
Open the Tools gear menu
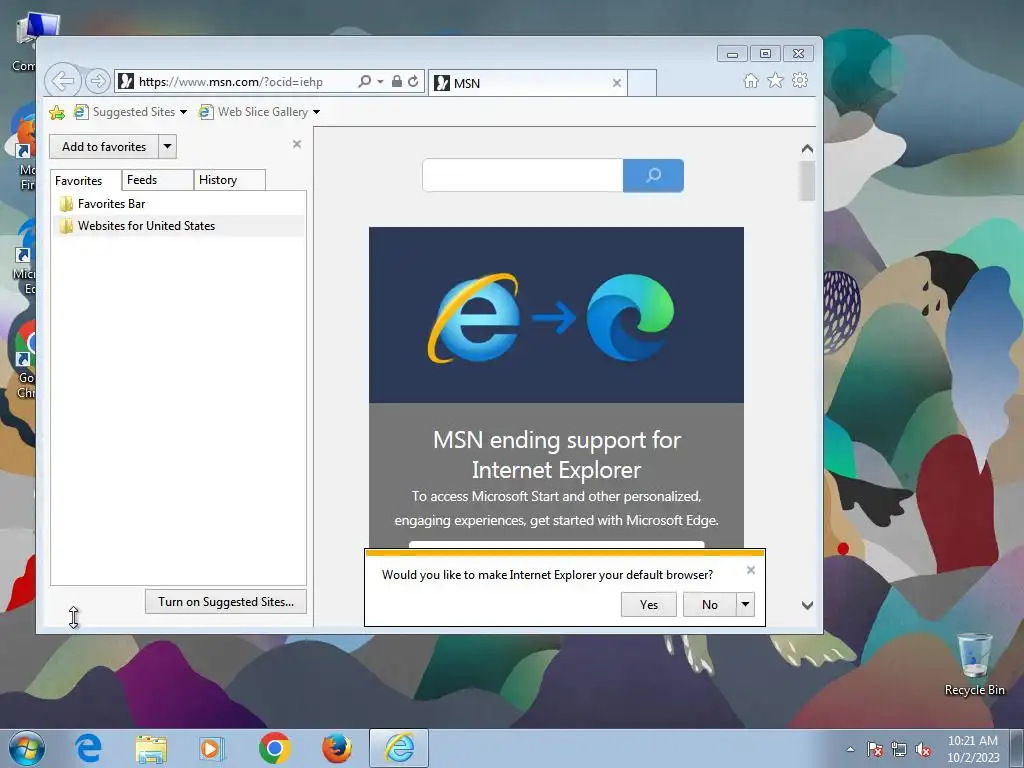tap(800, 80)
